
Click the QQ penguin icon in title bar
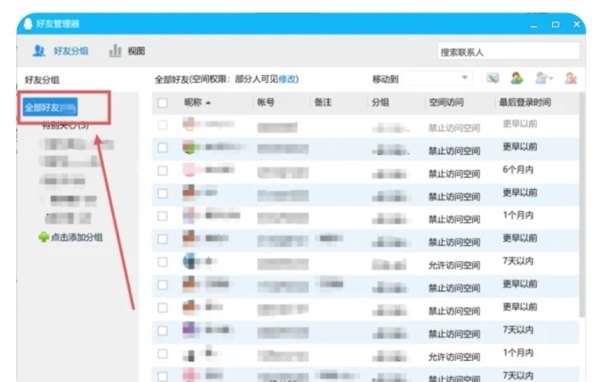(28, 24)
